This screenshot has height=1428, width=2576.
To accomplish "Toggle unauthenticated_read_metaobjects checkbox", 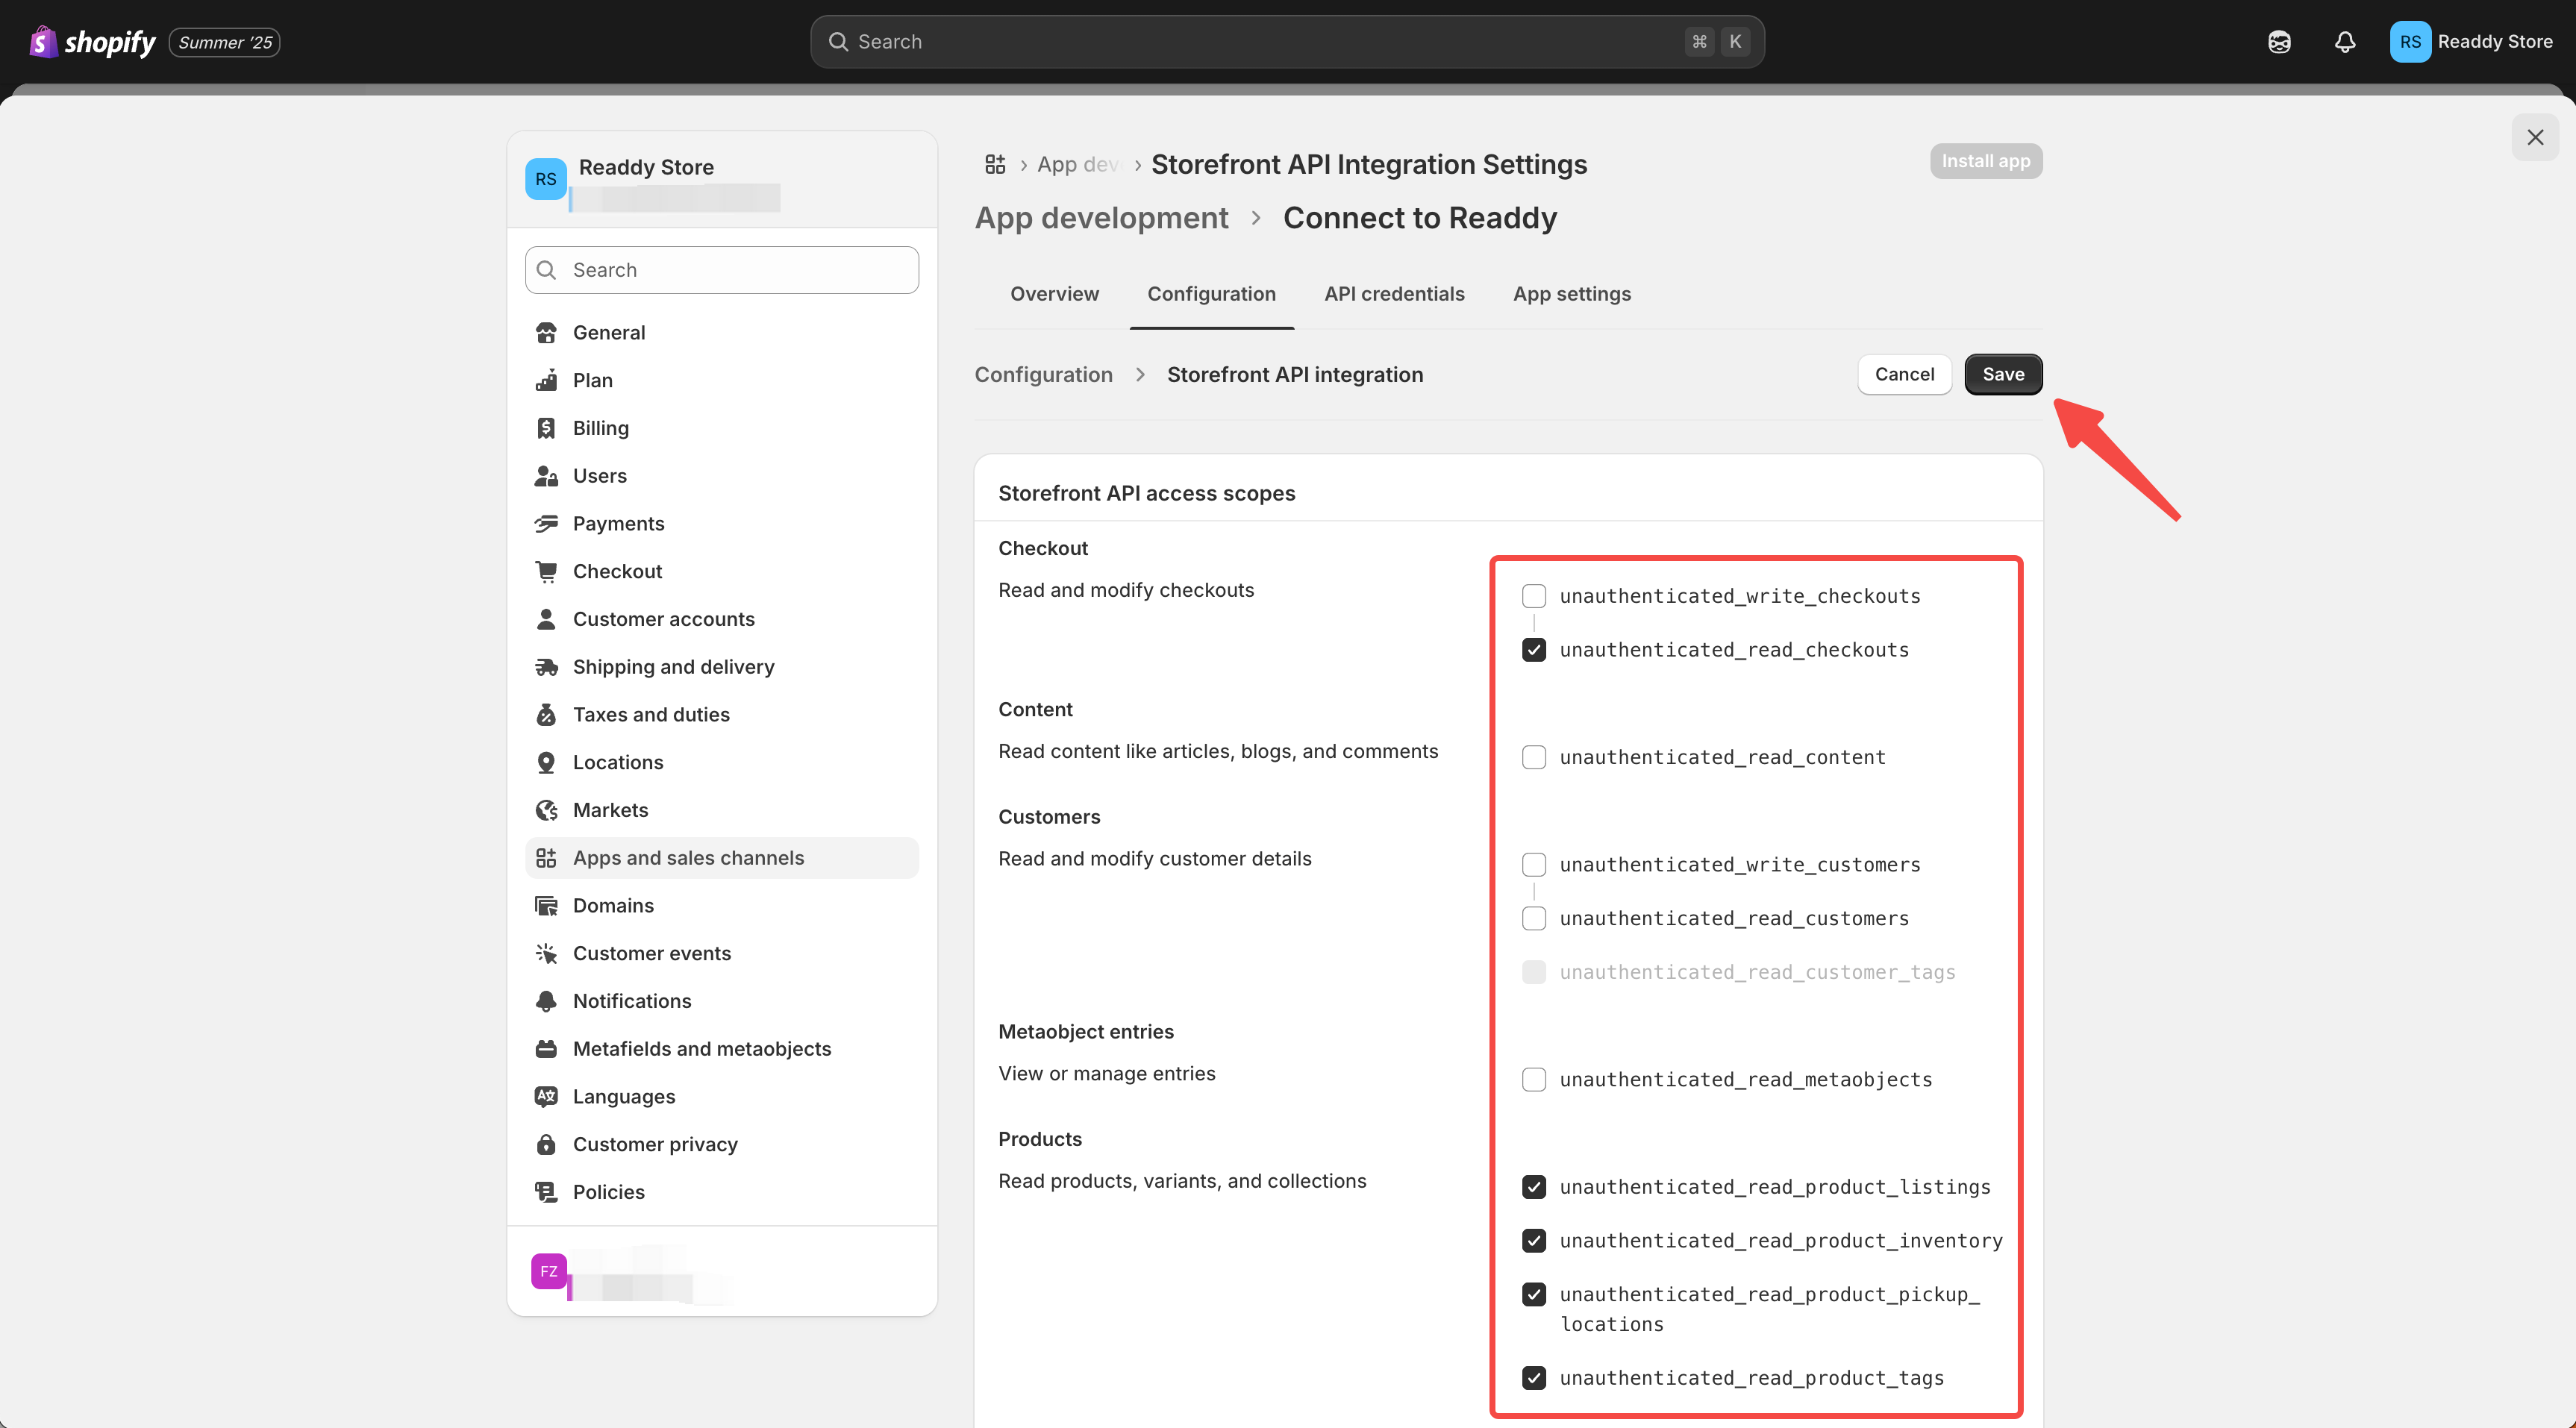I will 1533,1080.
